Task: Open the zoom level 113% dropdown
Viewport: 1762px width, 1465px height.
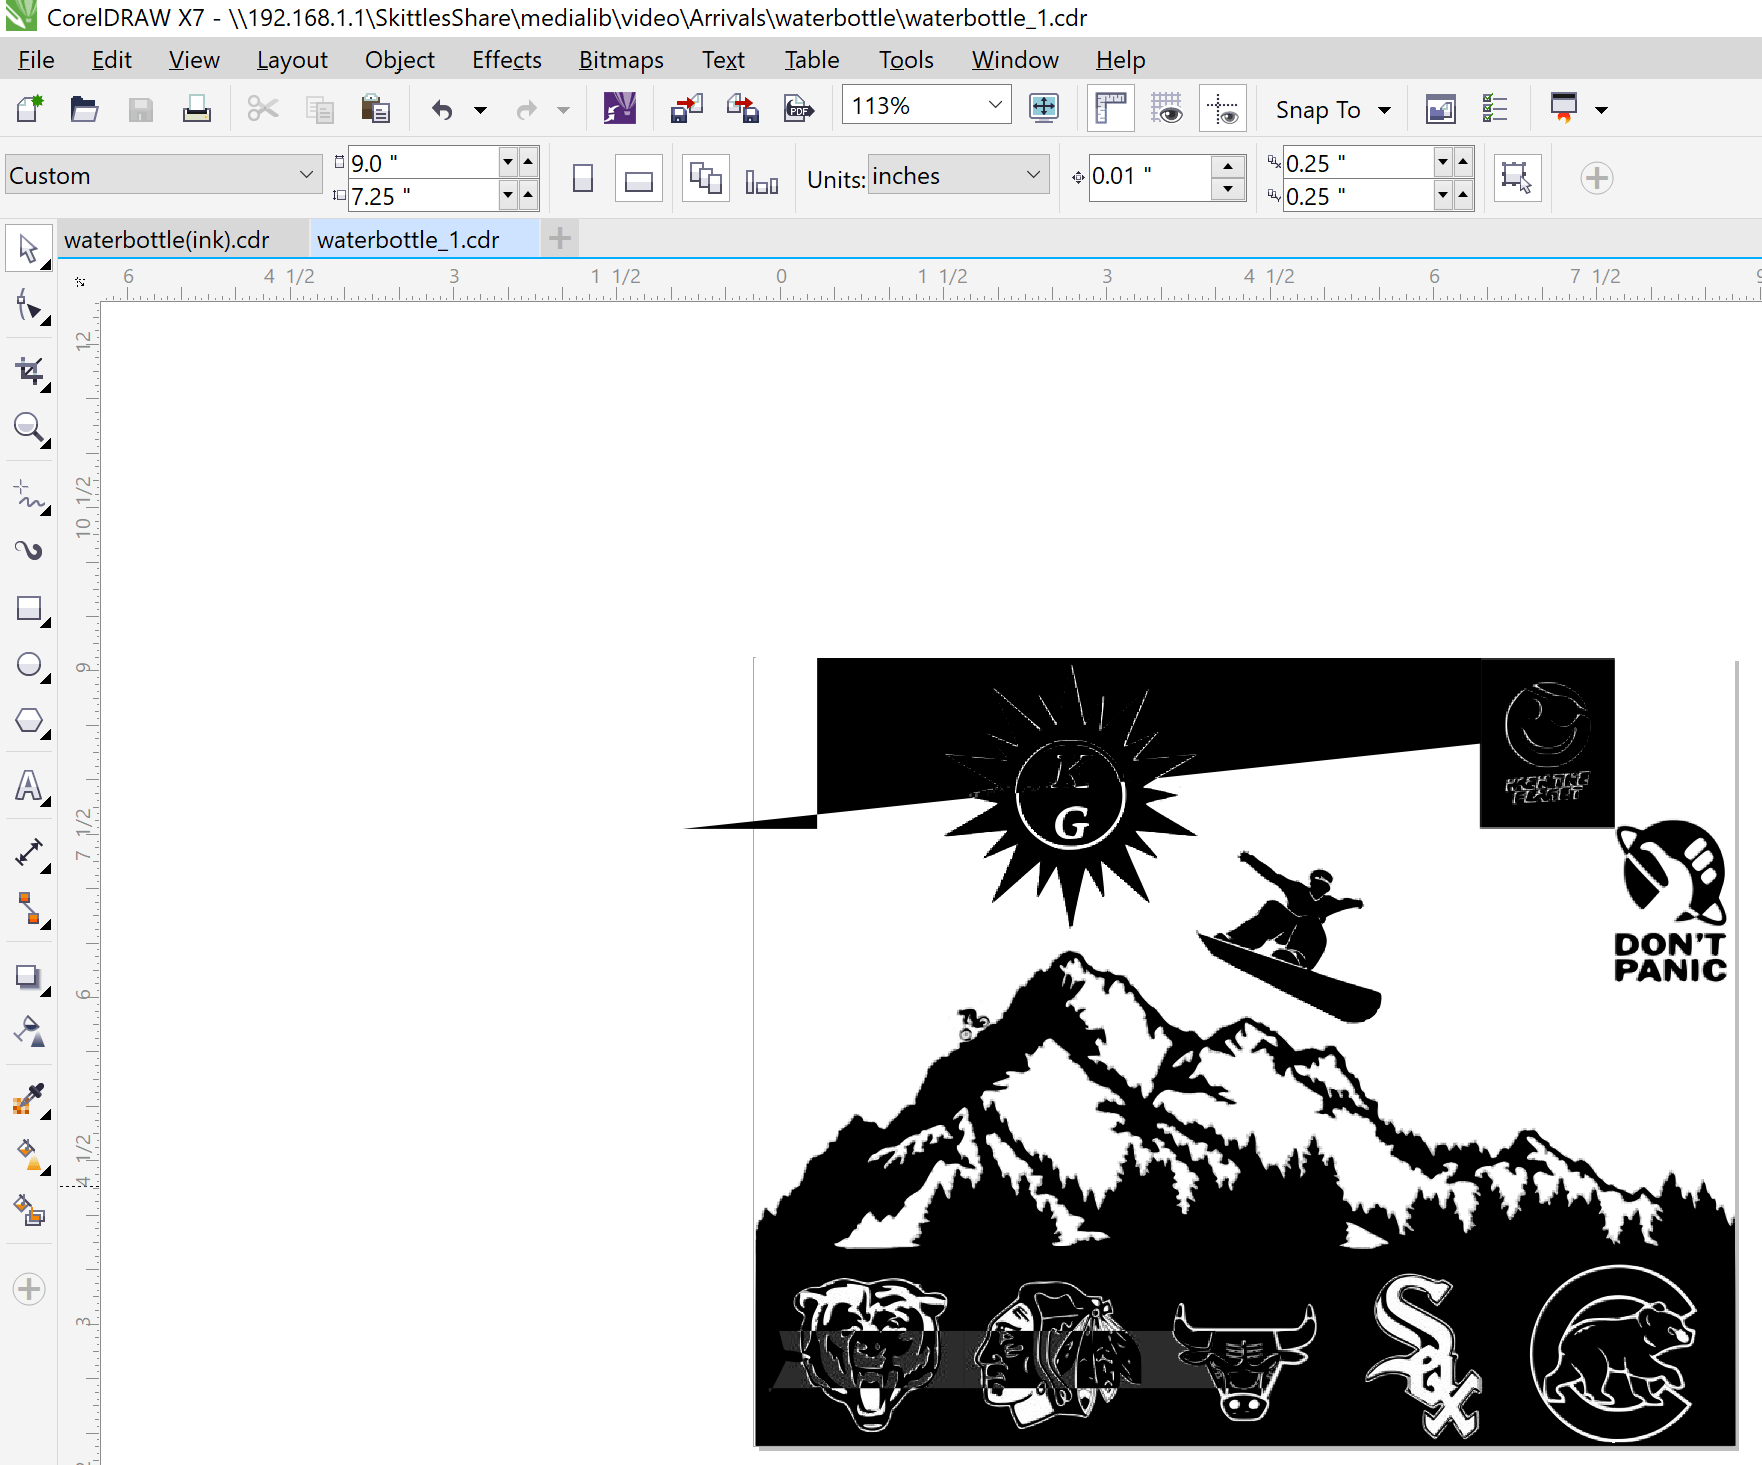Action: pyautogui.click(x=995, y=105)
